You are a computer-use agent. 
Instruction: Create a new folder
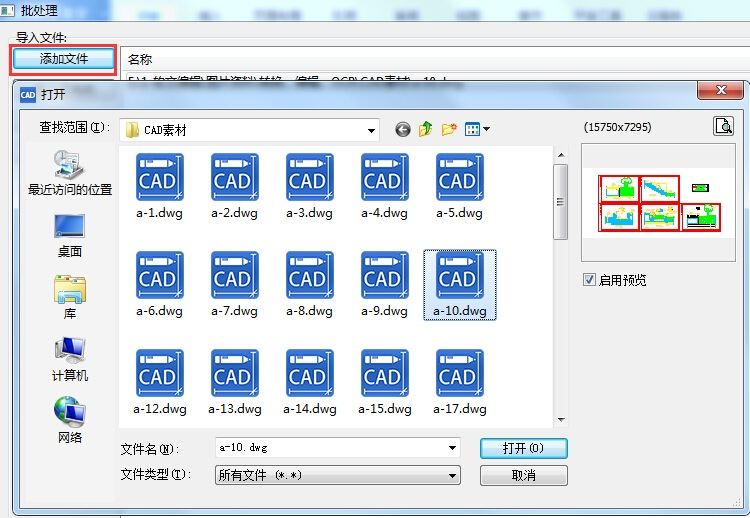(x=449, y=129)
